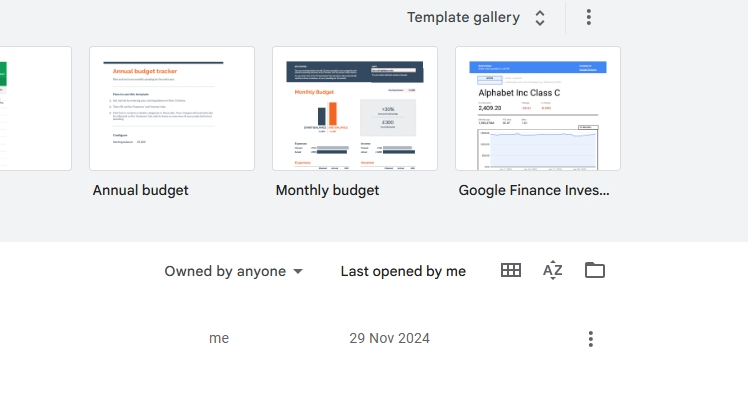Switch to grid view
Viewport: 748px width, 395px height.
click(510, 270)
